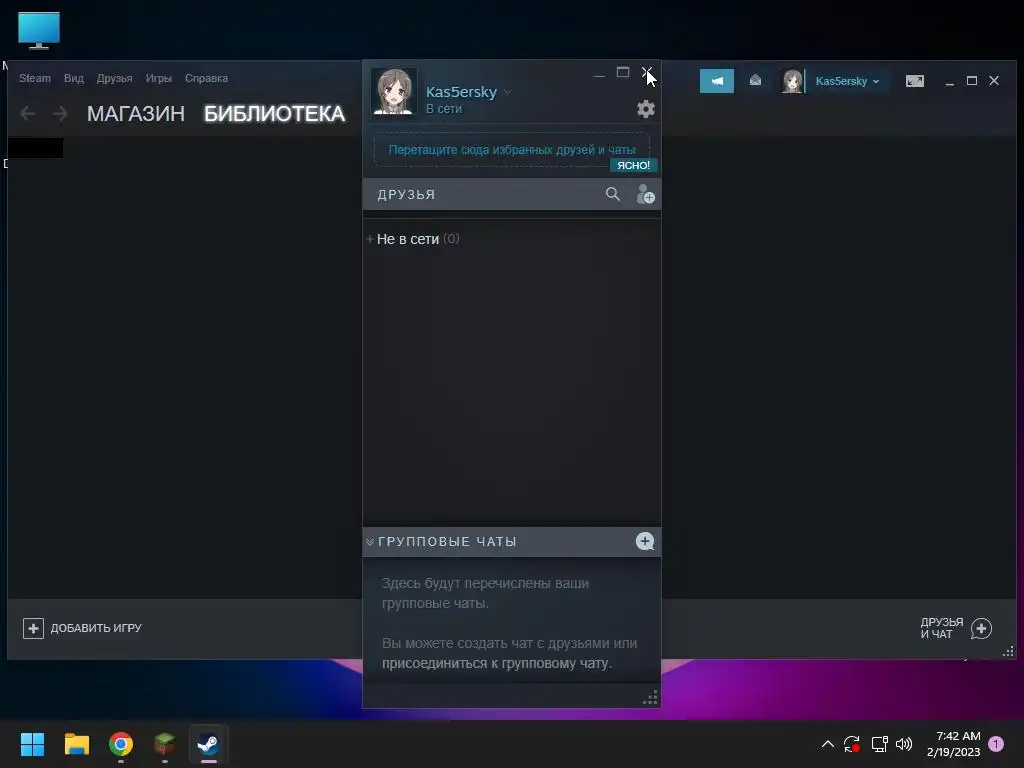Open clock and date 7:42 AM
The height and width of the screenshot is (768, 1024).
tap(953, 744)
